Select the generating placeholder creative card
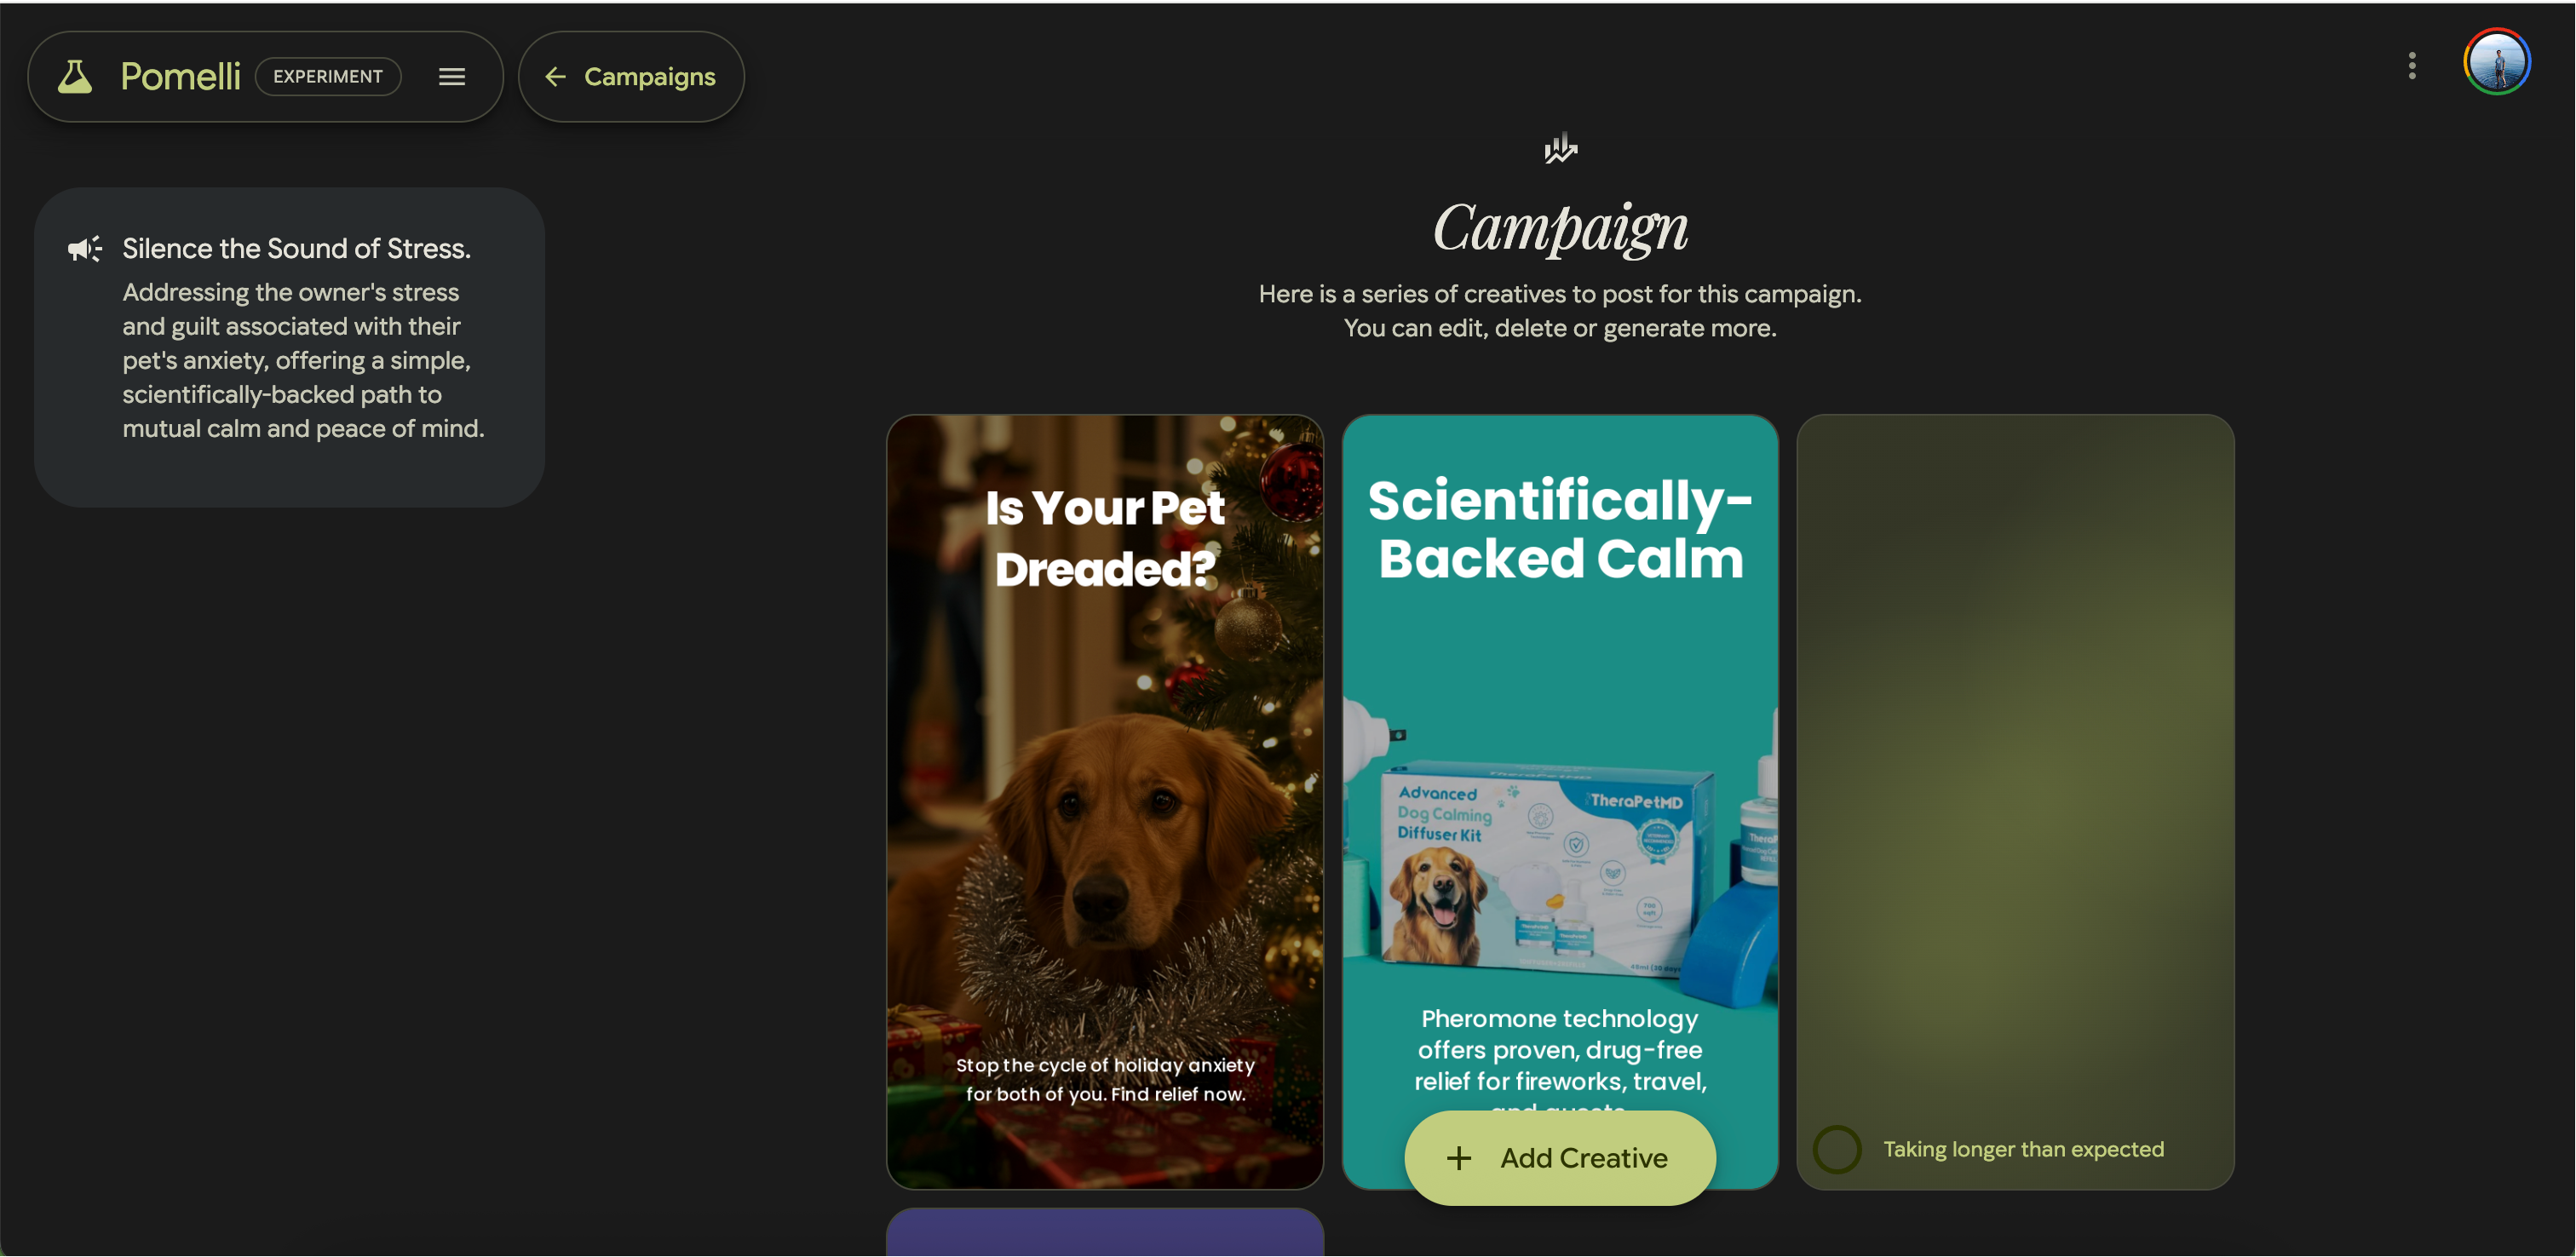The height and width of the screenshot is (1257, 2576). tap(2015, 802)
